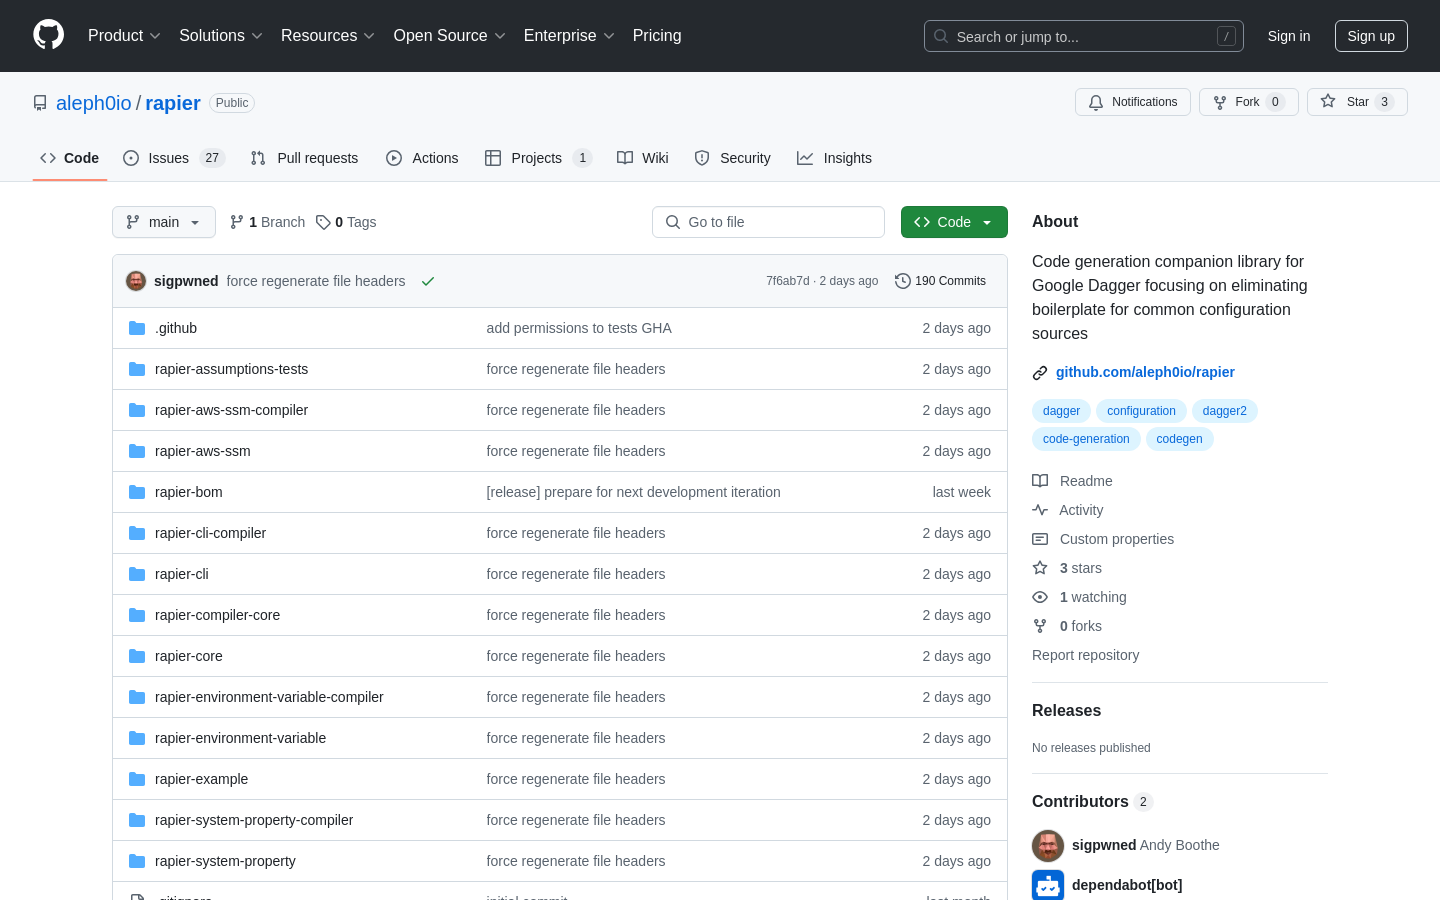Click the repository book icon beside aleph0io
The height and width of the screenshot is (900, 1440).
[x=40, y=103]
